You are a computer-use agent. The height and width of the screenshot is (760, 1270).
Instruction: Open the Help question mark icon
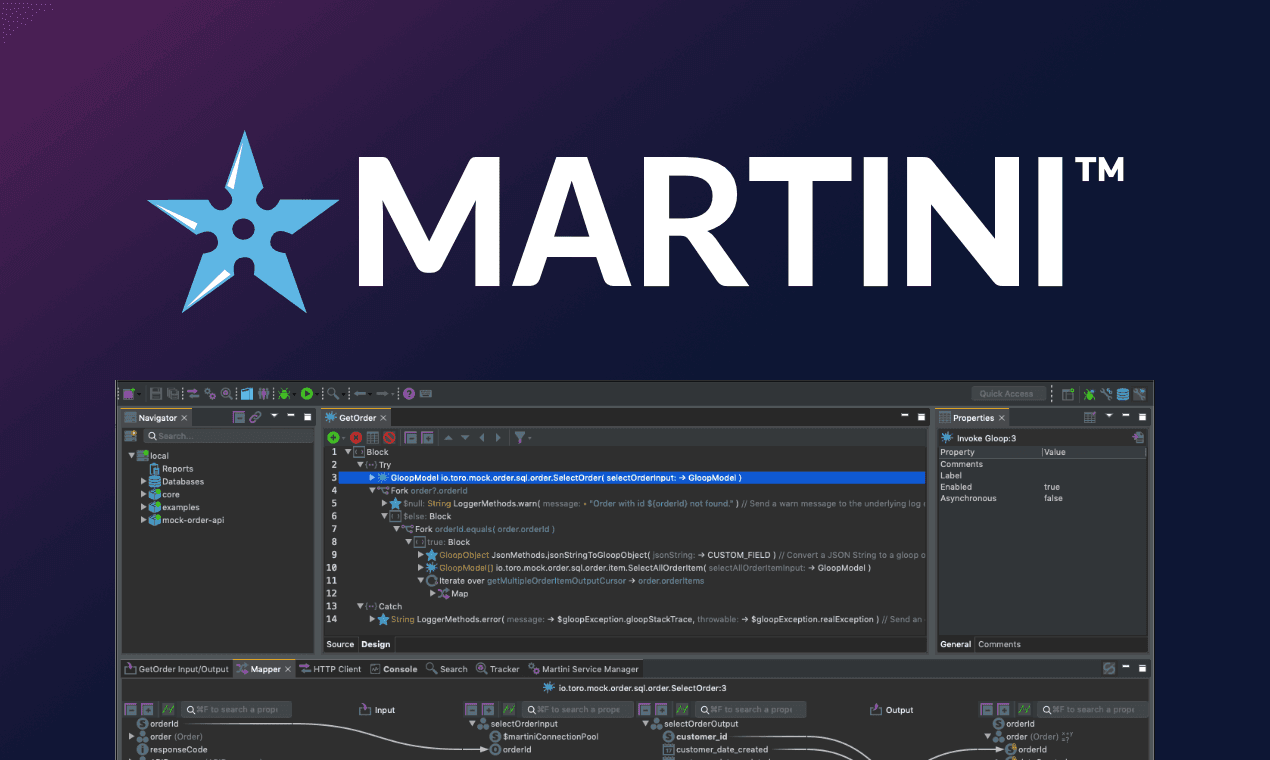click(409, 394)
